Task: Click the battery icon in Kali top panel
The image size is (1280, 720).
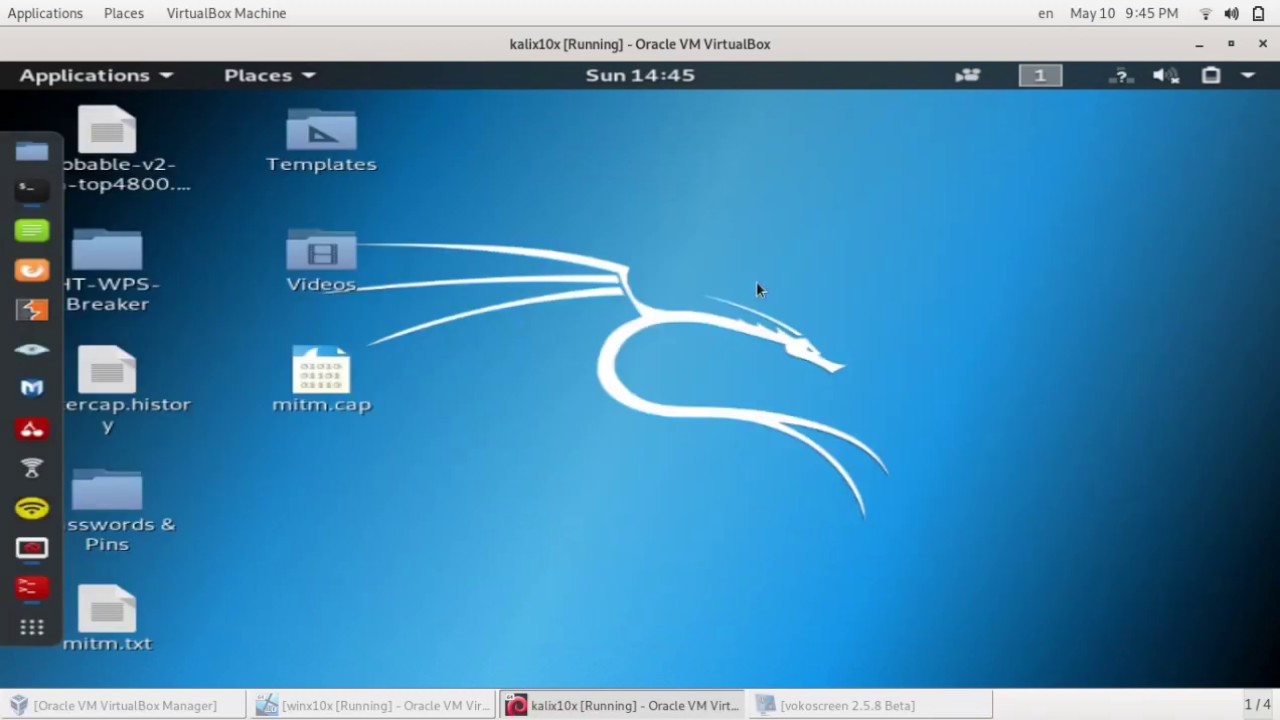Action: click(x=1211, y=75)
